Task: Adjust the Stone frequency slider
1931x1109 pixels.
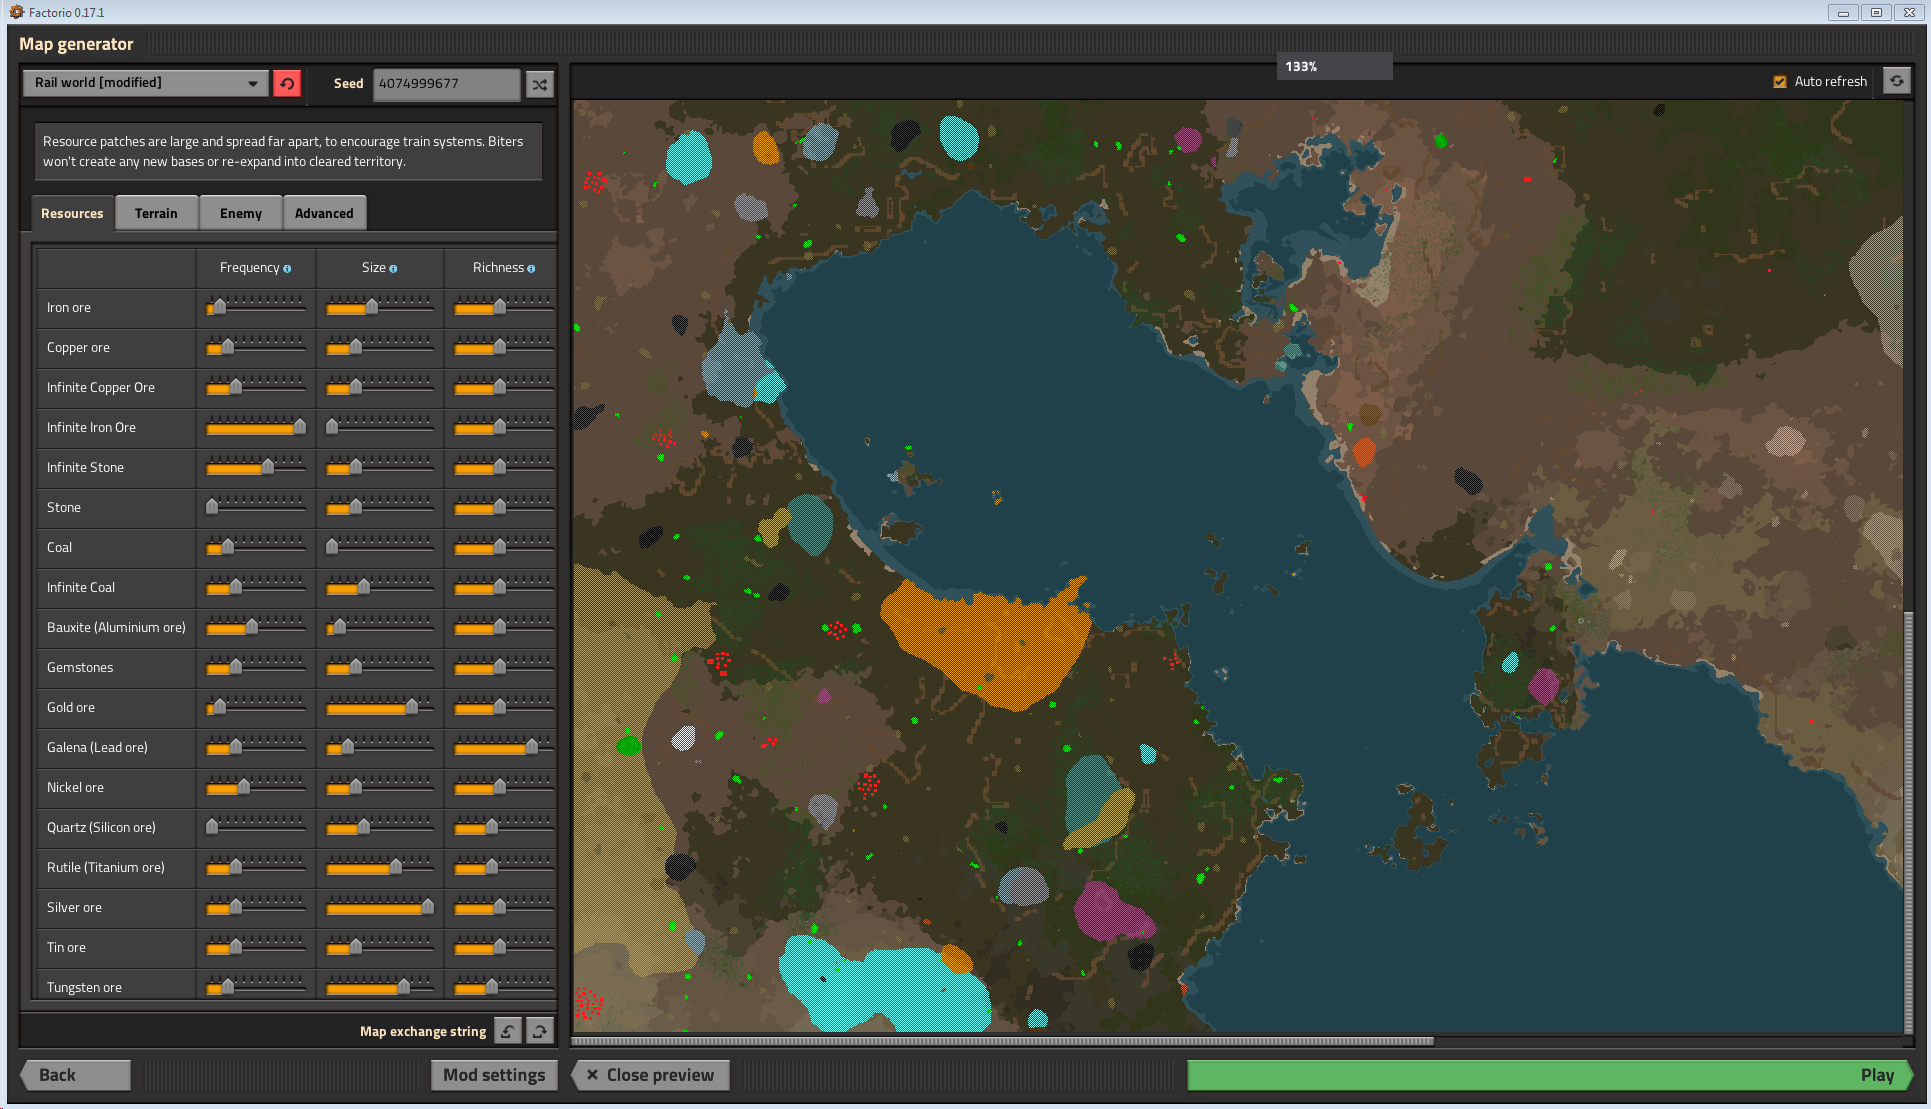Action: pyautogui.click(x=255, y=507)
